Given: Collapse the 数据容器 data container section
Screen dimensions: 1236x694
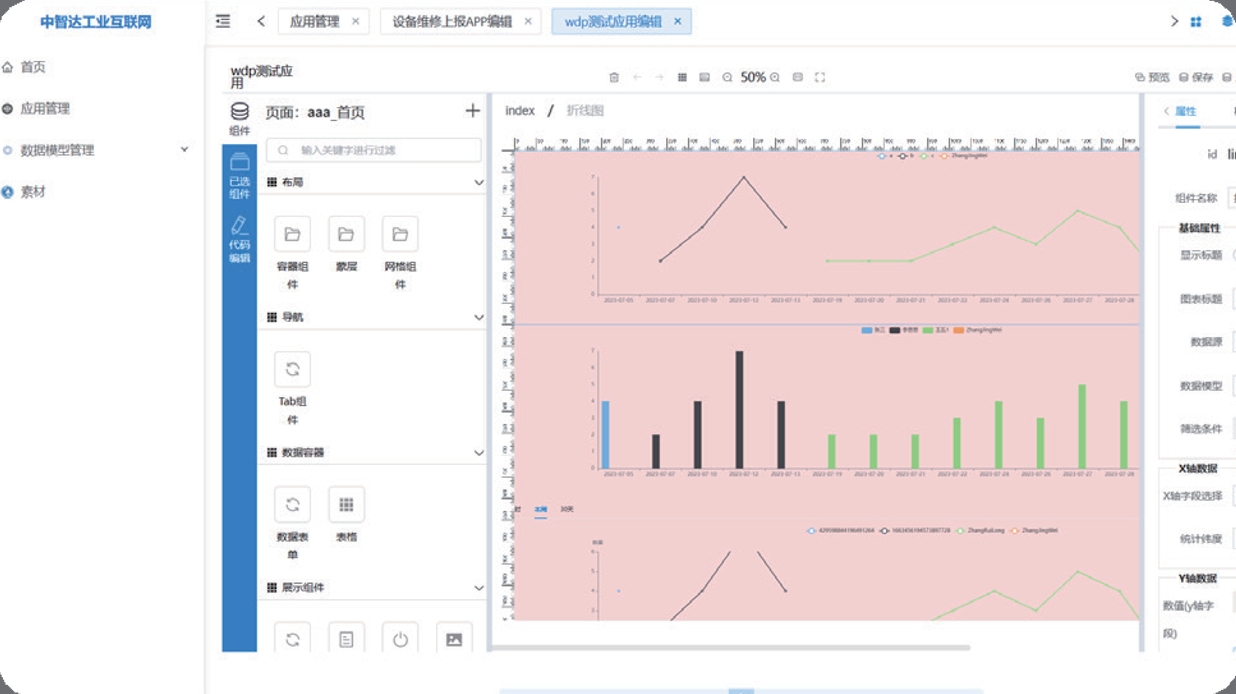Looking at the screenshot, I should click(478, 453).
